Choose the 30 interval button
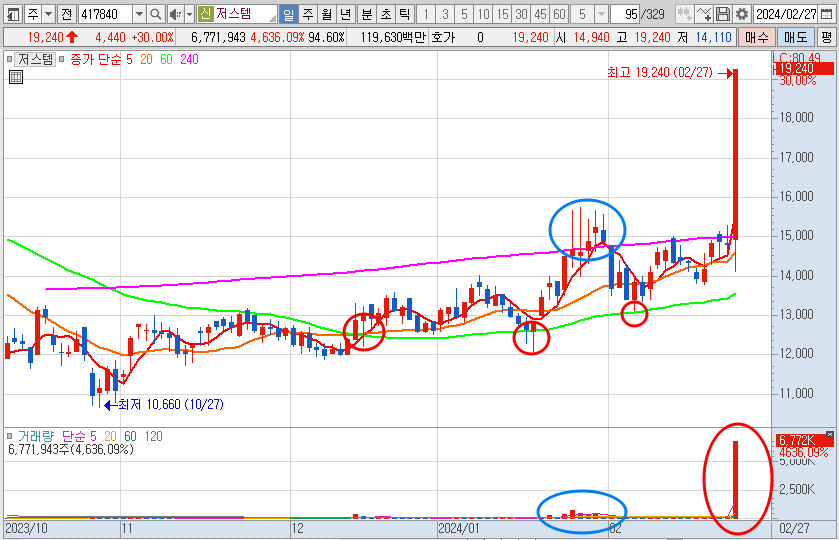 pos(522,14)
